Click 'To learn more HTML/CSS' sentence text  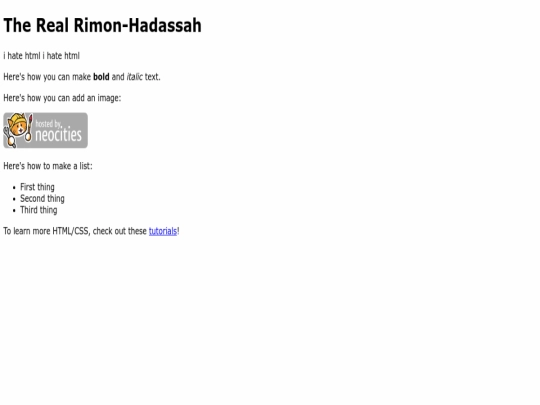pyautogui.click(x=75, y=231)
